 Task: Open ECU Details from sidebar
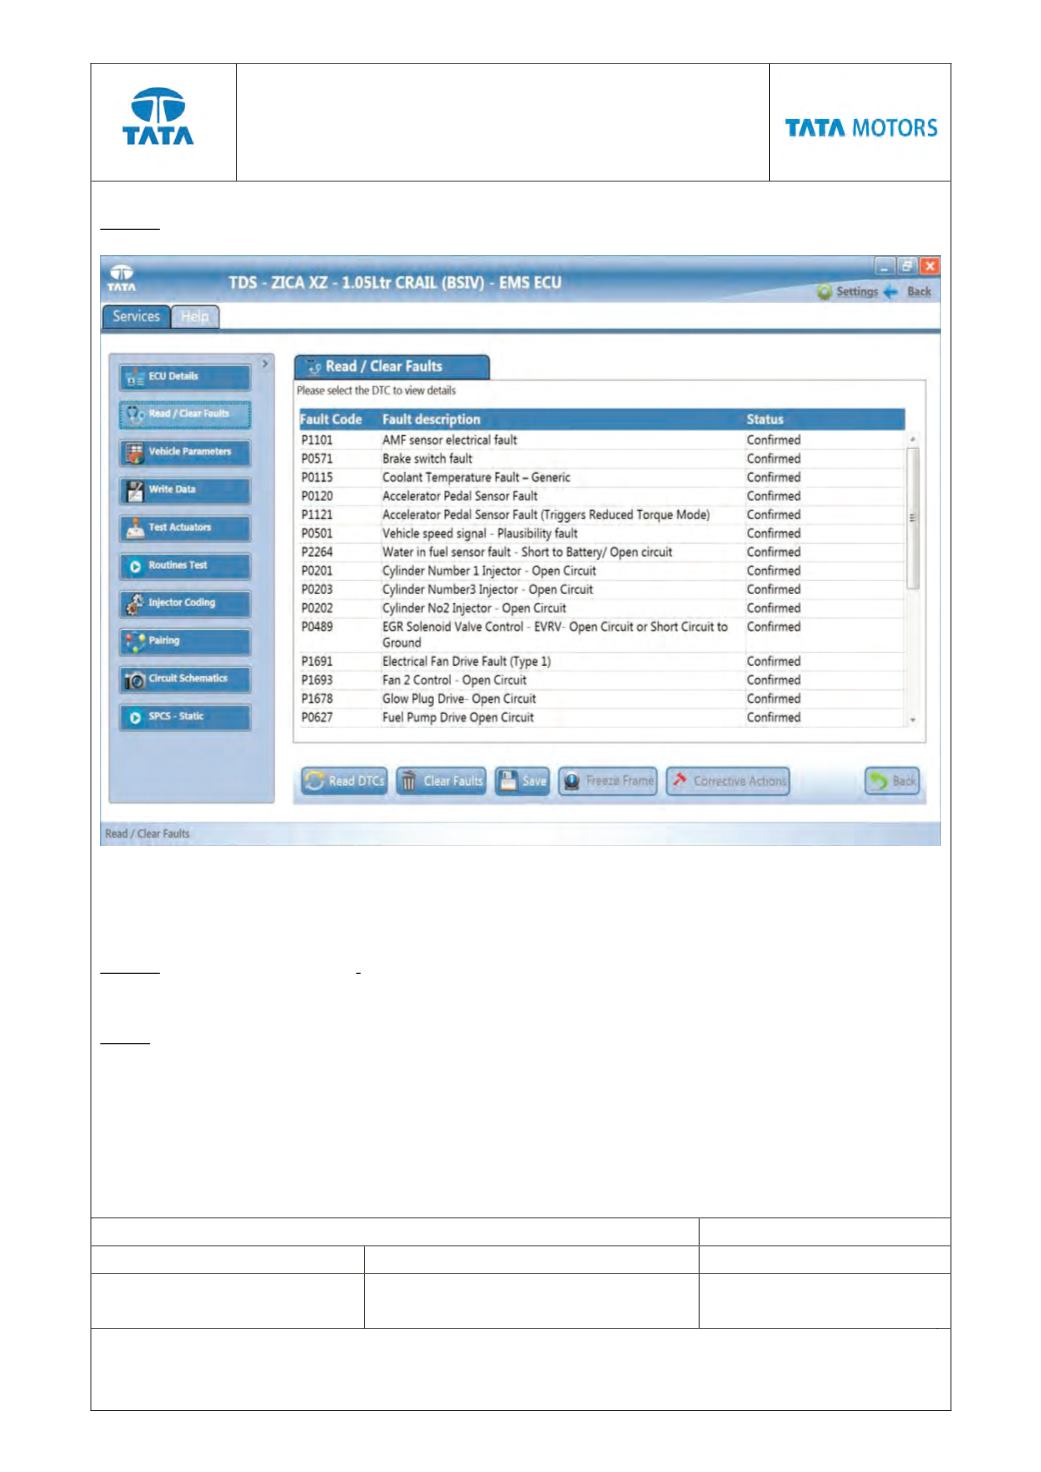184,377
